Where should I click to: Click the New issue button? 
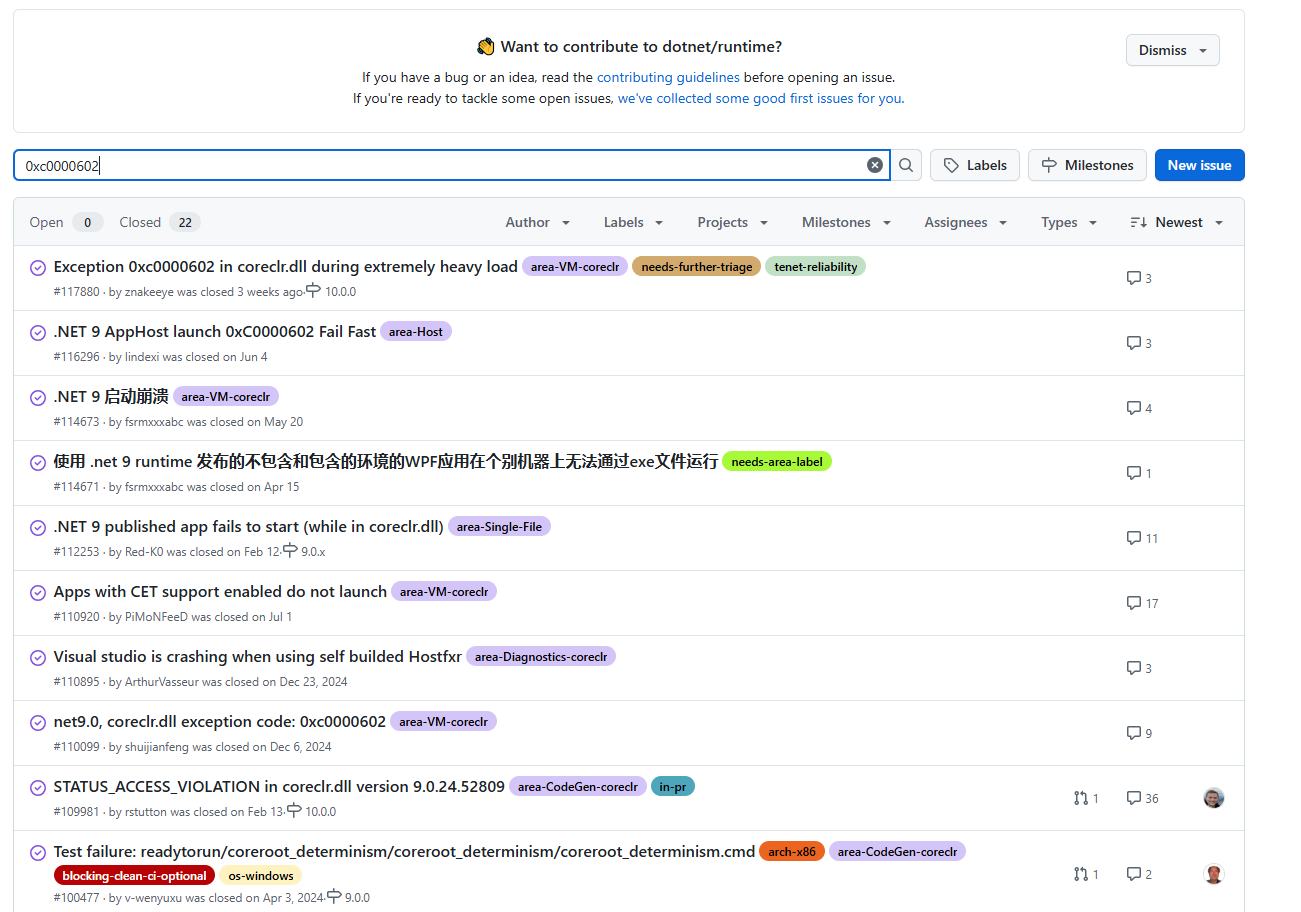pyautogui.click(x=1199, y=165)
